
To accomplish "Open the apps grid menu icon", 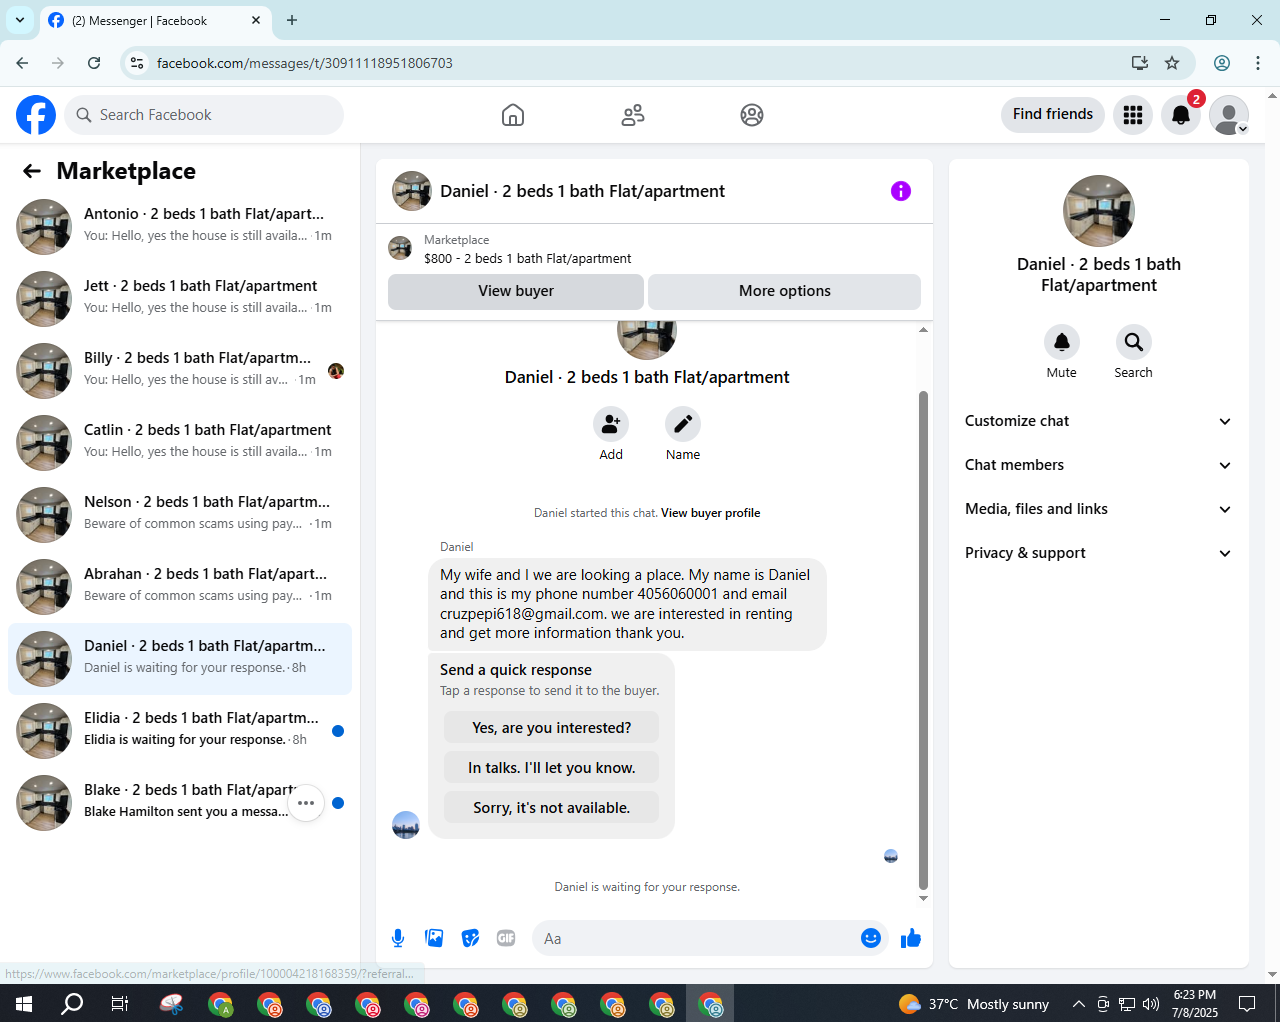I will coord(1133,115).
